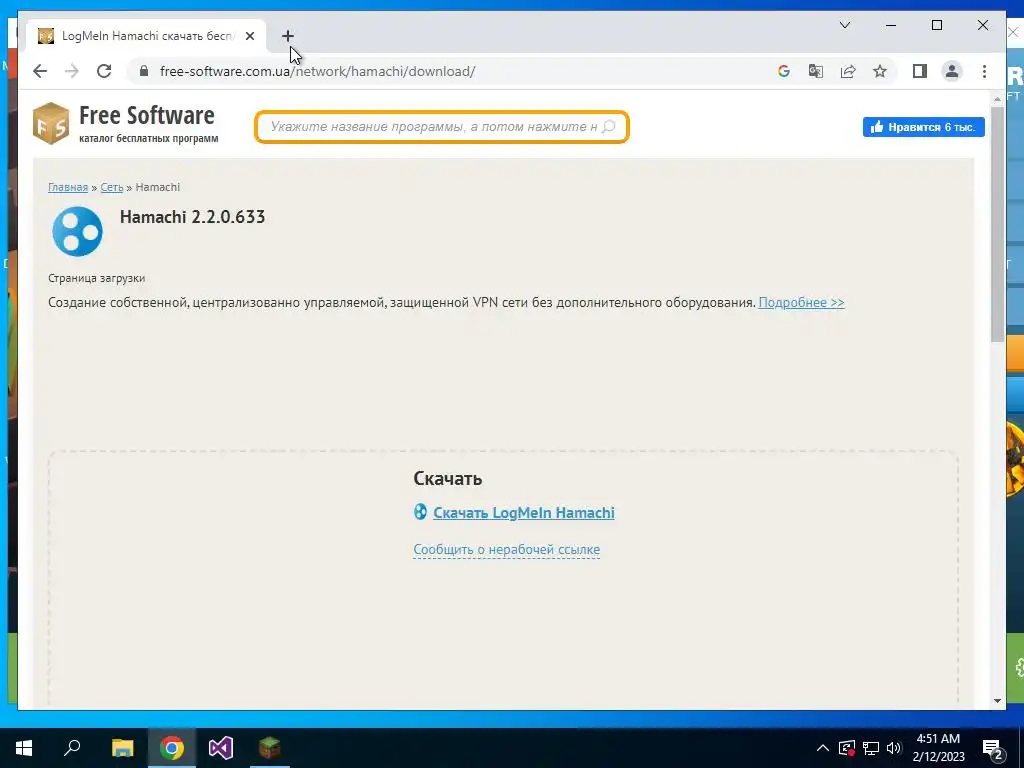Click the Скачать LogMeIn Hamachi link

pos(524,513)
